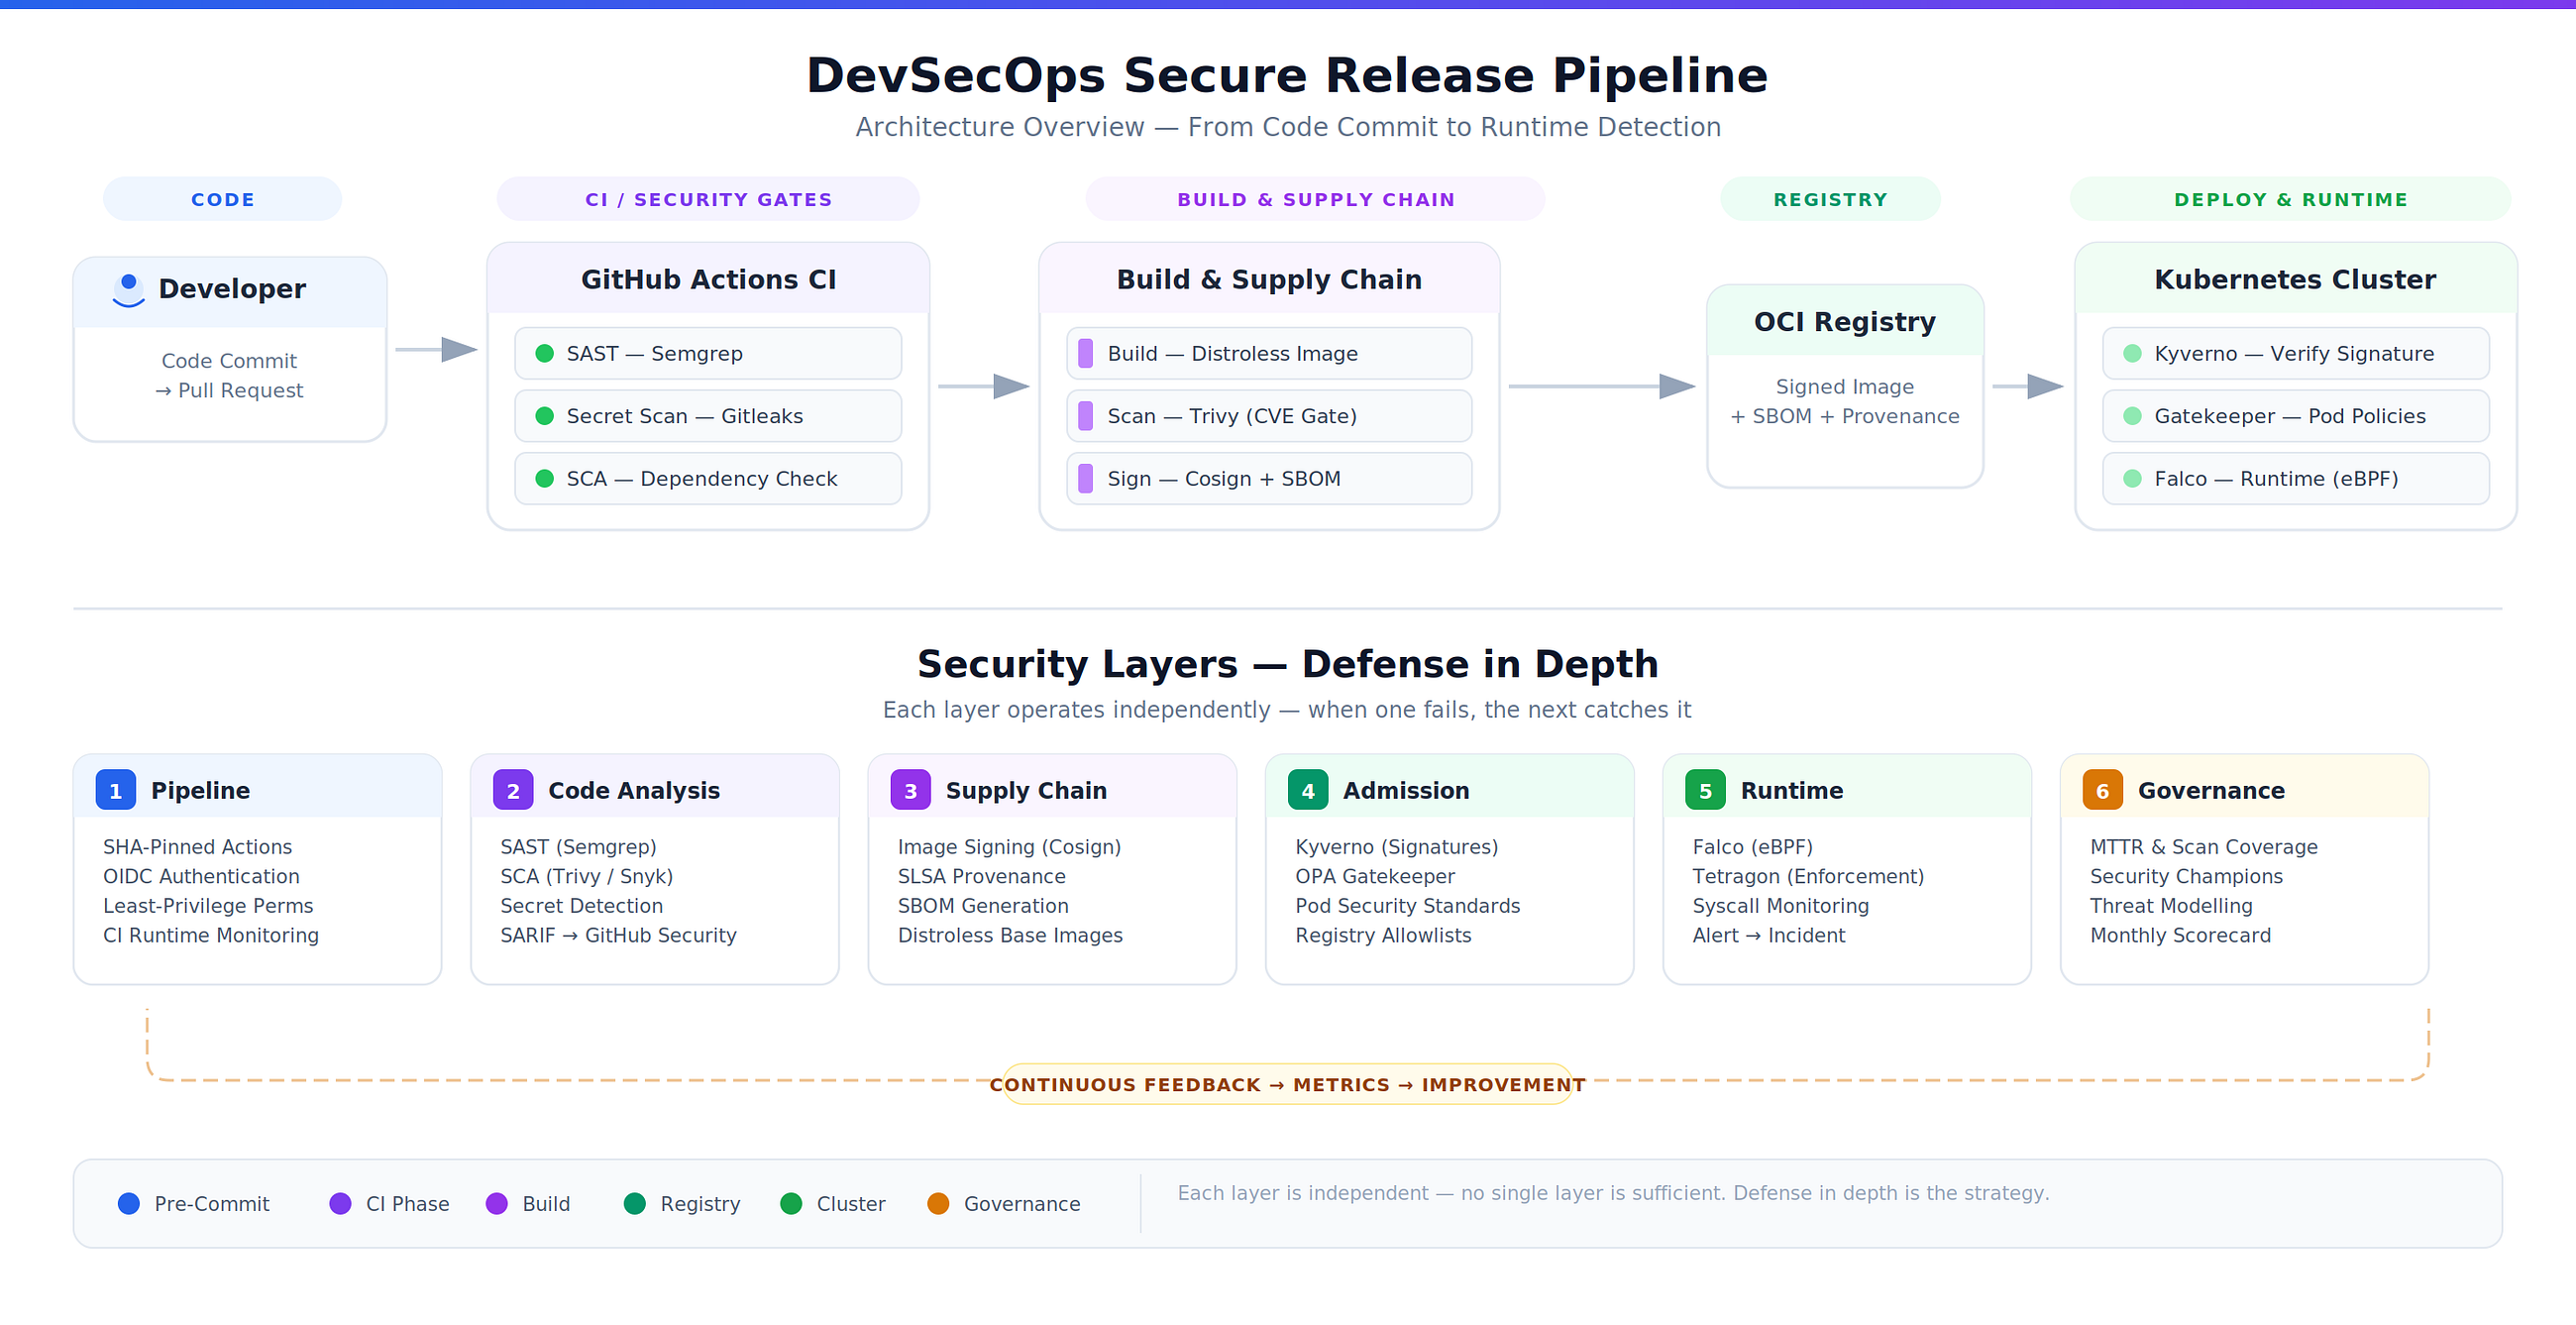The image size is (2576, 1325).
Task: Select the REGISTRY stage label
Action: click(x=1831, y=199)
